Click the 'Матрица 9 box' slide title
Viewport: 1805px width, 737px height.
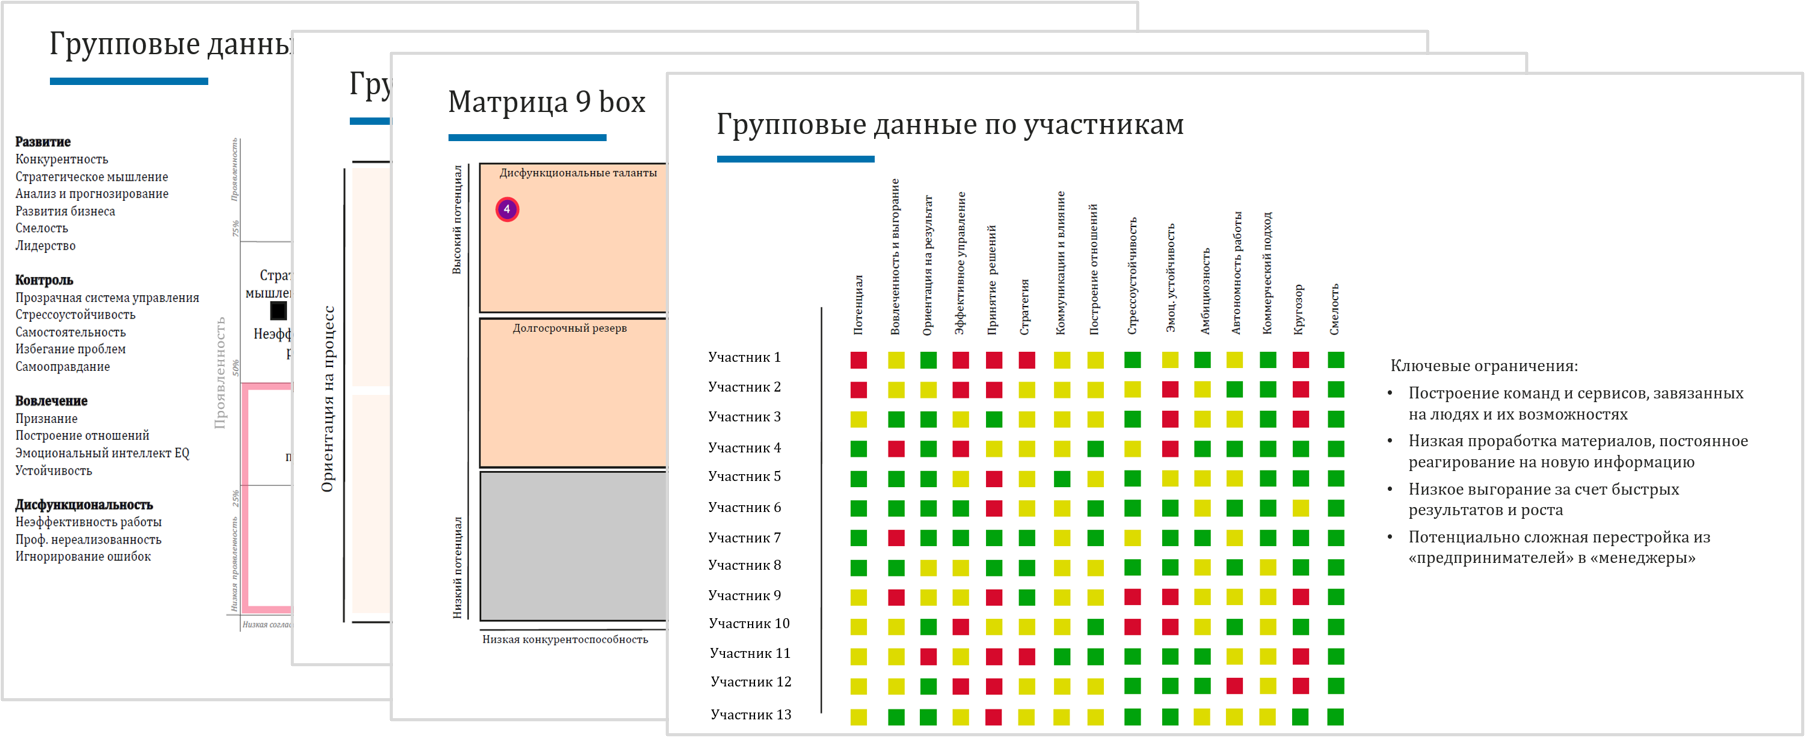pyautogui.click(x=546, y=102)
